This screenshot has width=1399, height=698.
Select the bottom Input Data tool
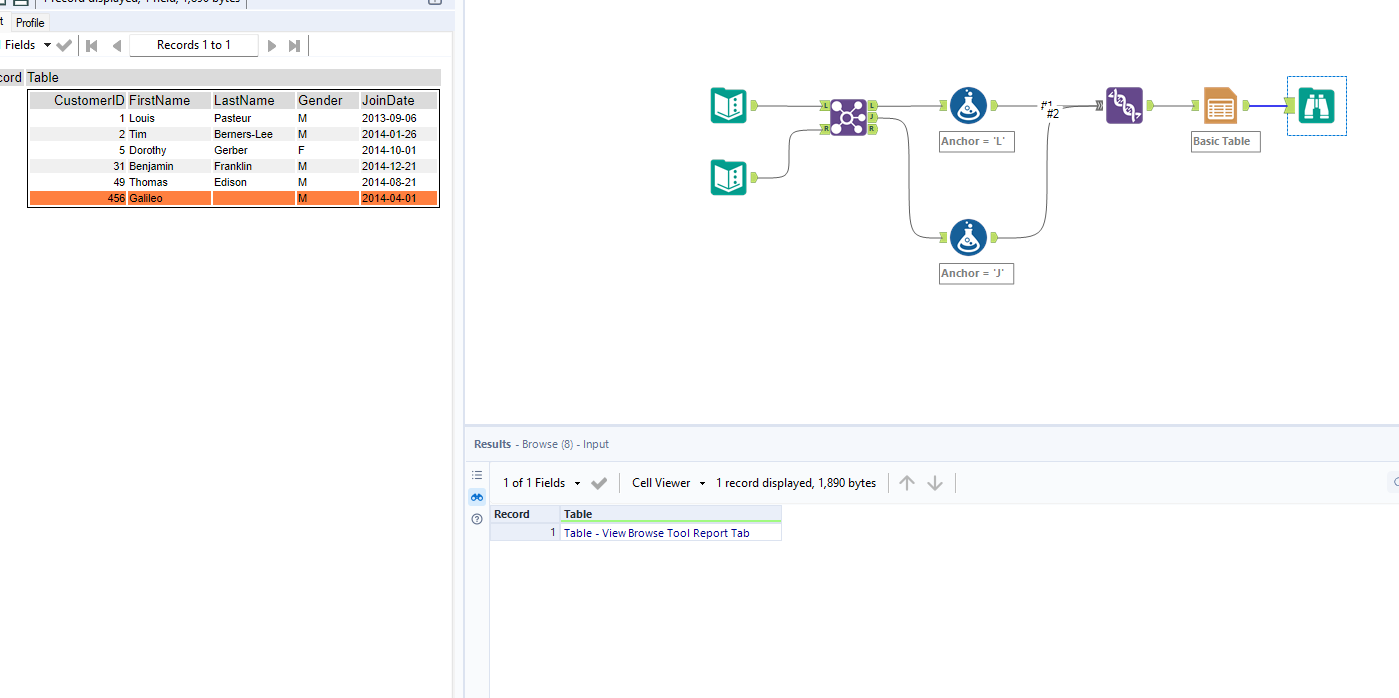click(x=728, y=177)
